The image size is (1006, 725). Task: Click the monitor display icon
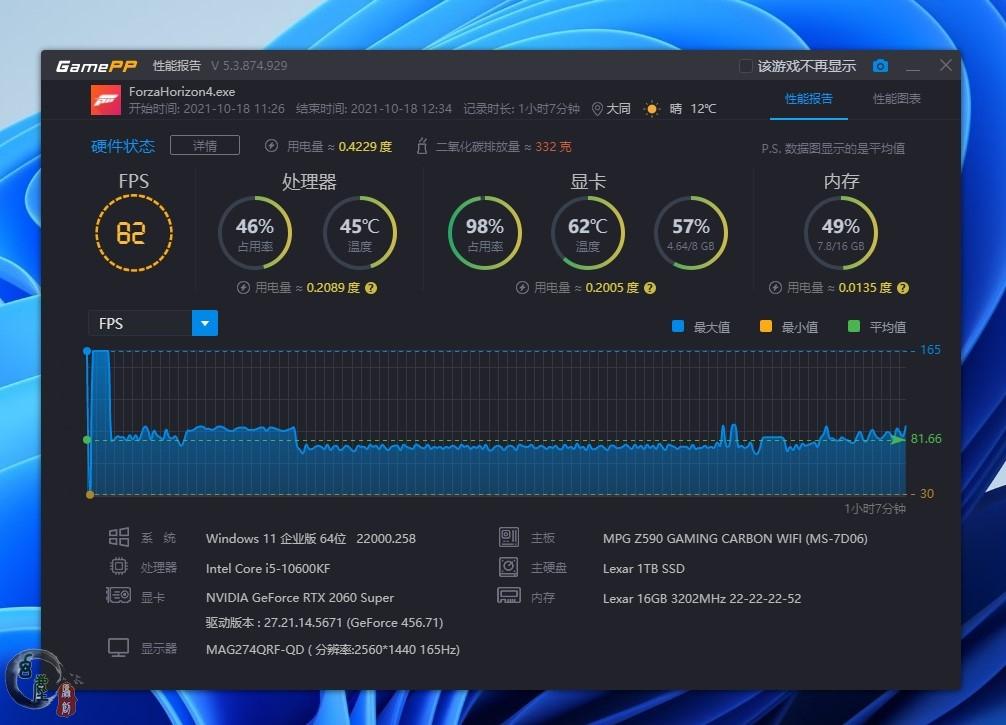click(x=119, y=648)
